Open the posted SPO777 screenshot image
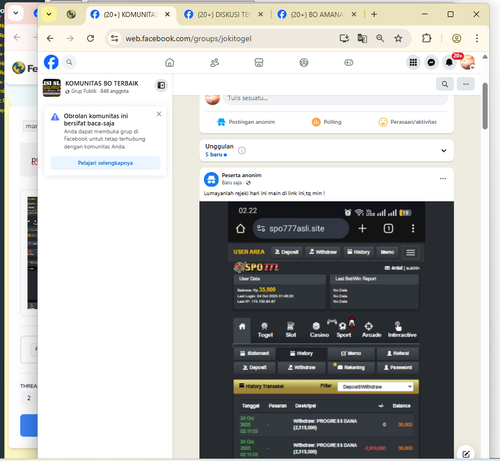 [x=327, y=330]
